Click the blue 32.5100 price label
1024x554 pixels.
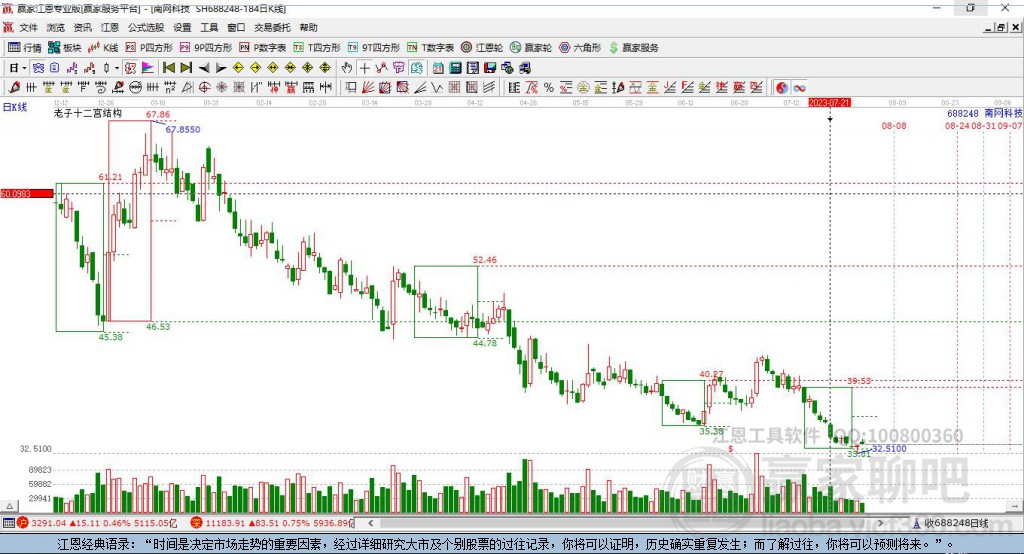(889, 449)
